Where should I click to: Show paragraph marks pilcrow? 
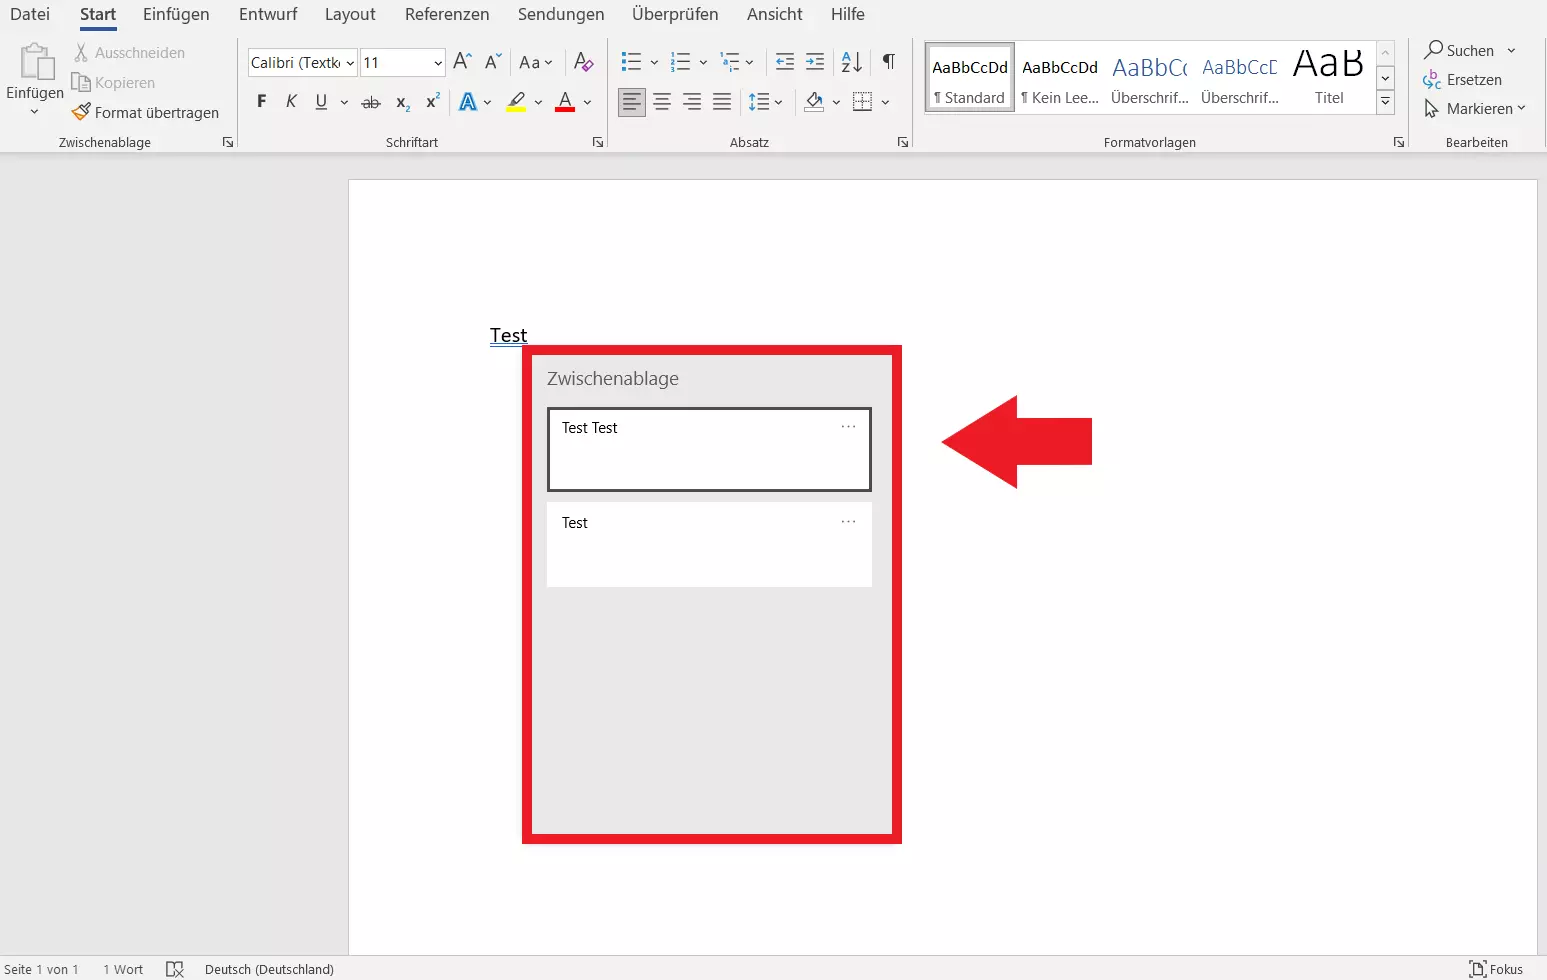coord(889,62)
